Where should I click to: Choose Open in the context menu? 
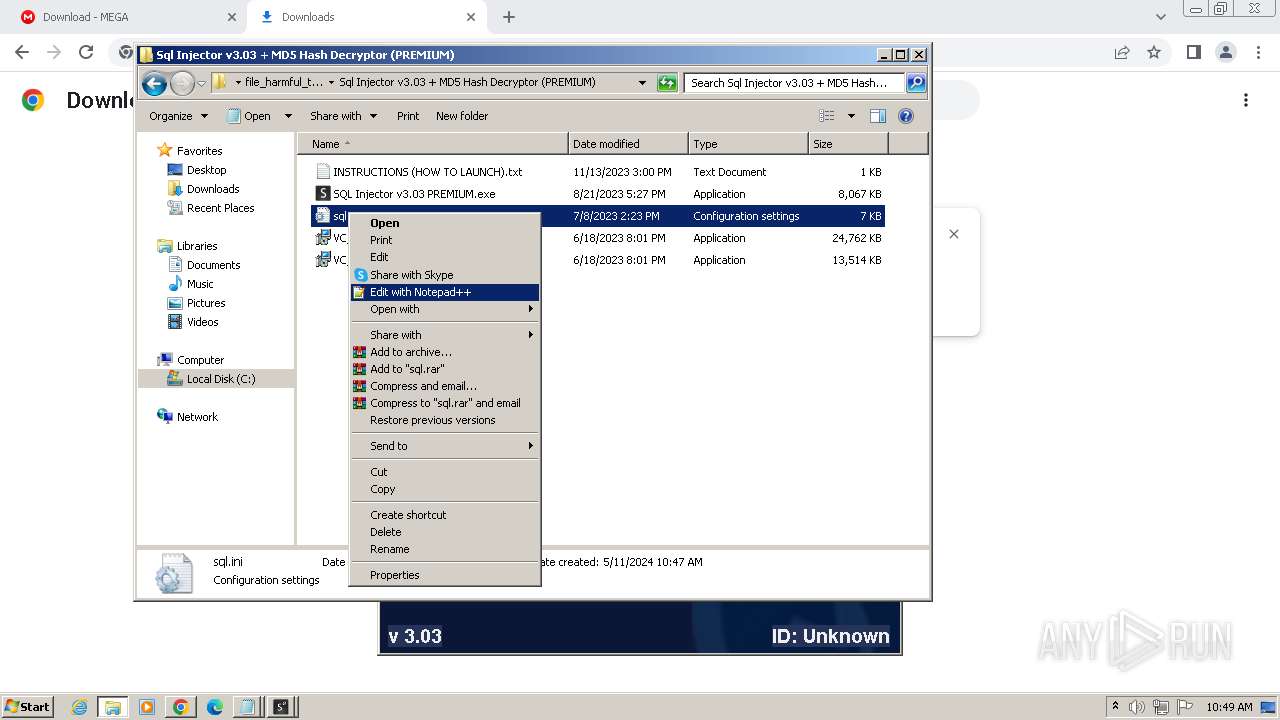pyautogui.click(x=445, y=223)
